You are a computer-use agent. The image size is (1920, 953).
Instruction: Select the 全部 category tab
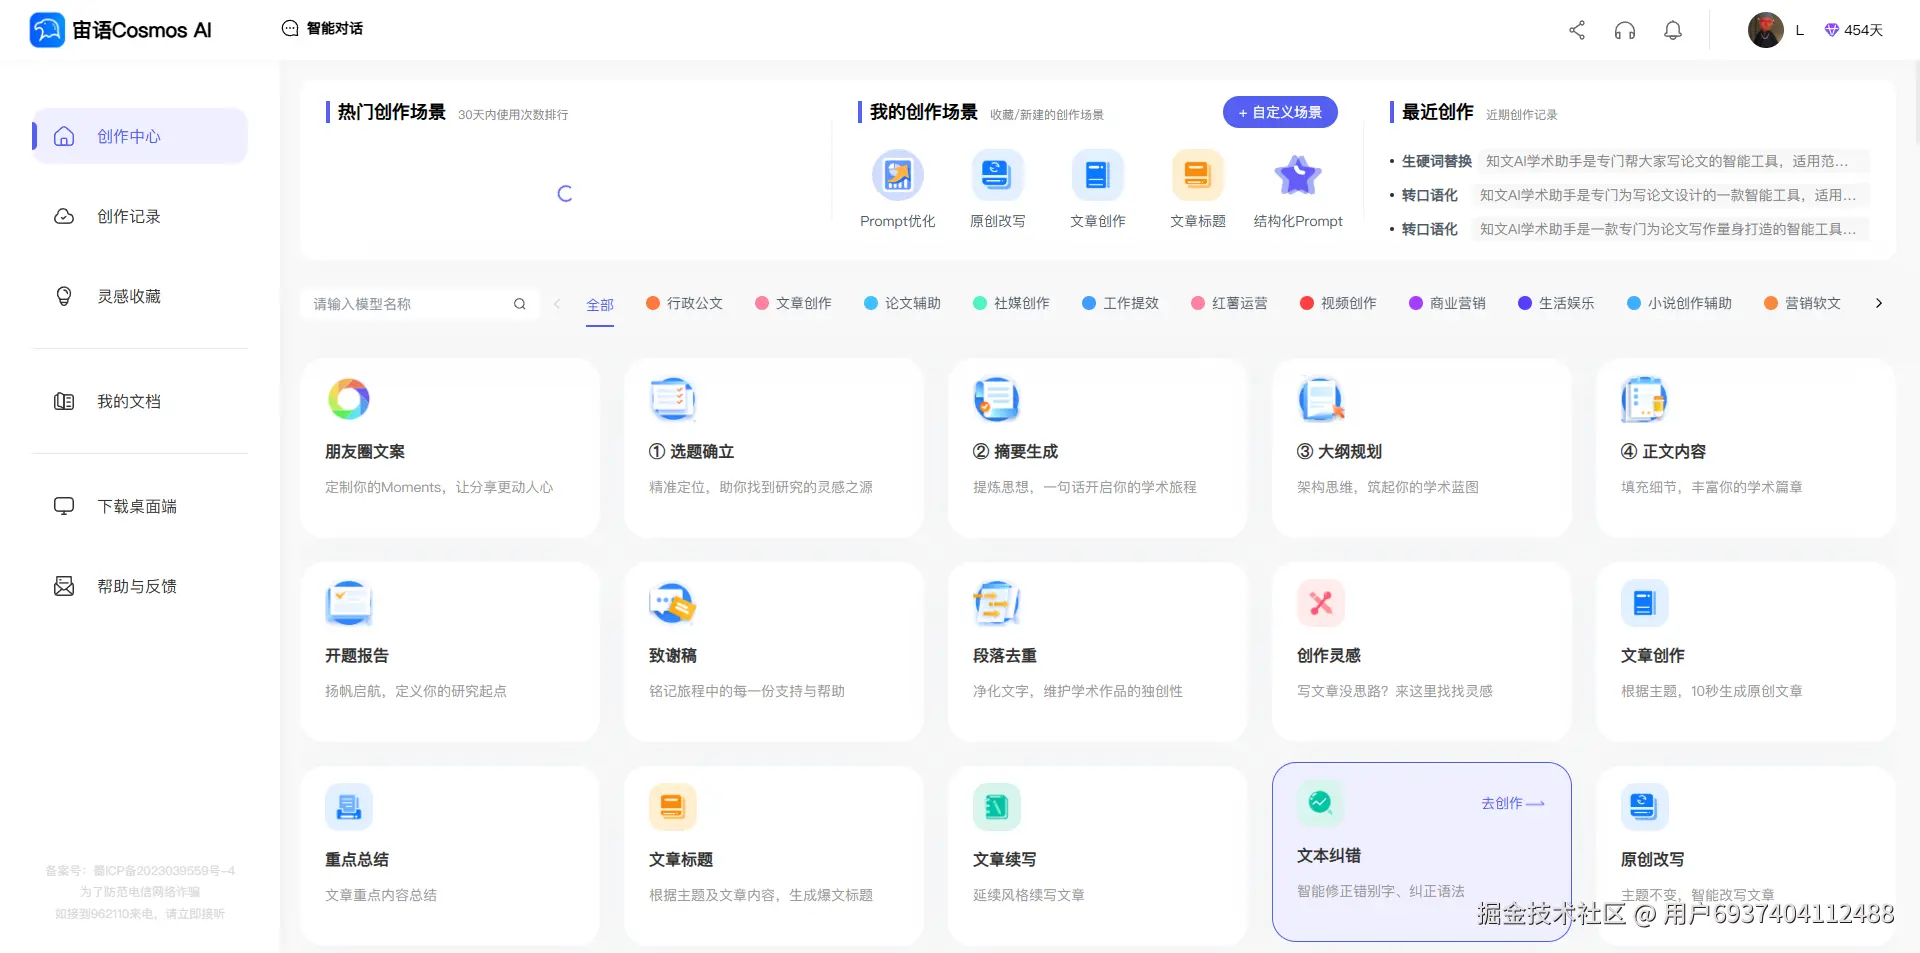[x=600, y=305]
